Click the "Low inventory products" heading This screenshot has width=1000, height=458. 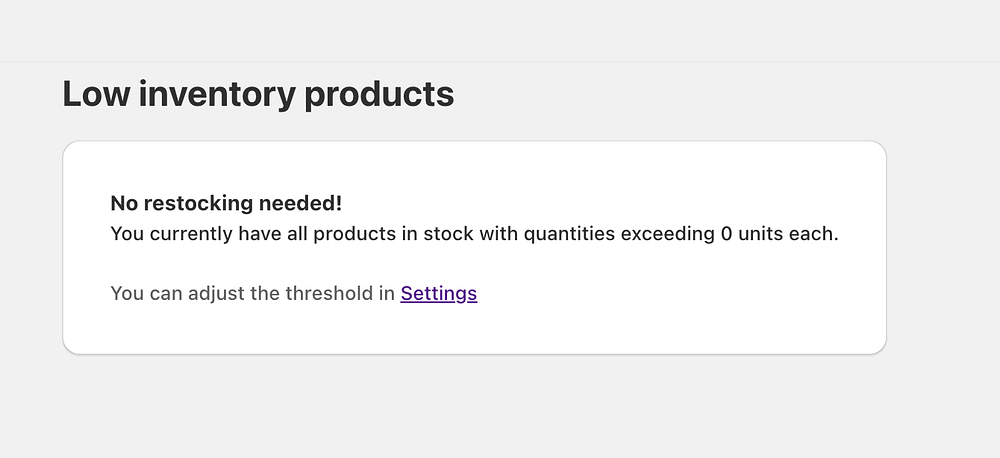pos(258,95)
